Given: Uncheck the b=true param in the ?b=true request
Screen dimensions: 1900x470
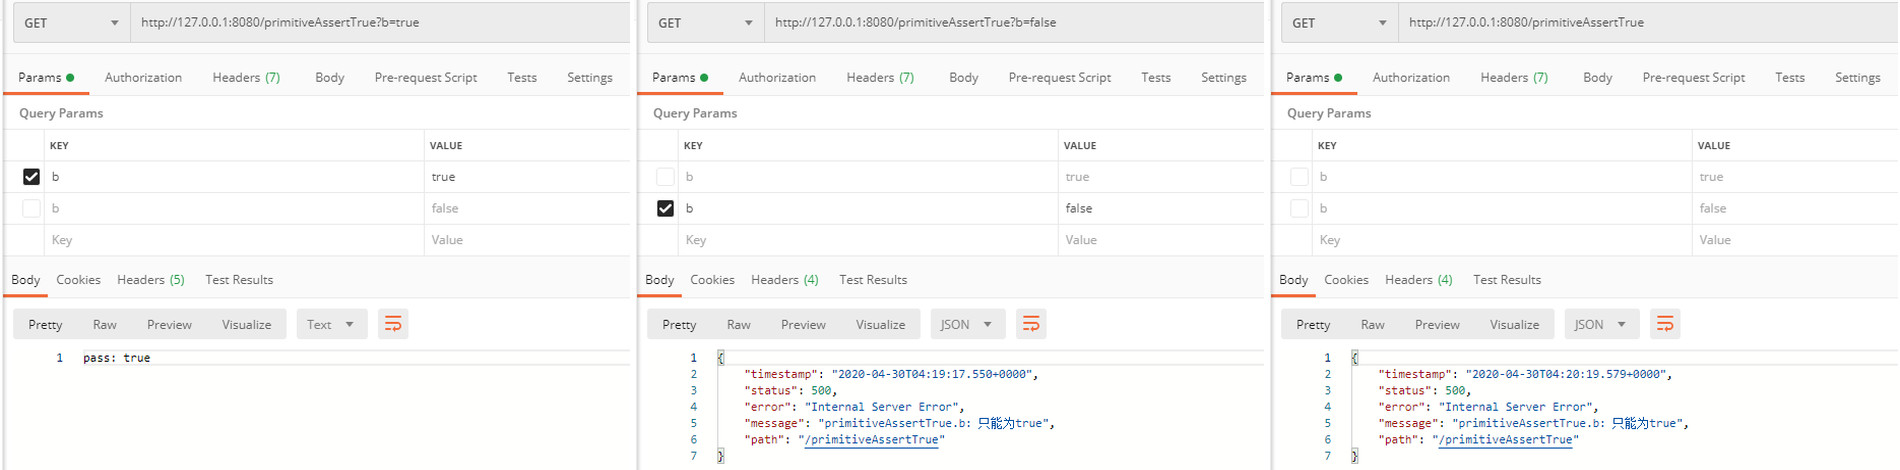Looking at the screenshot, I should [x=32, y=177].
